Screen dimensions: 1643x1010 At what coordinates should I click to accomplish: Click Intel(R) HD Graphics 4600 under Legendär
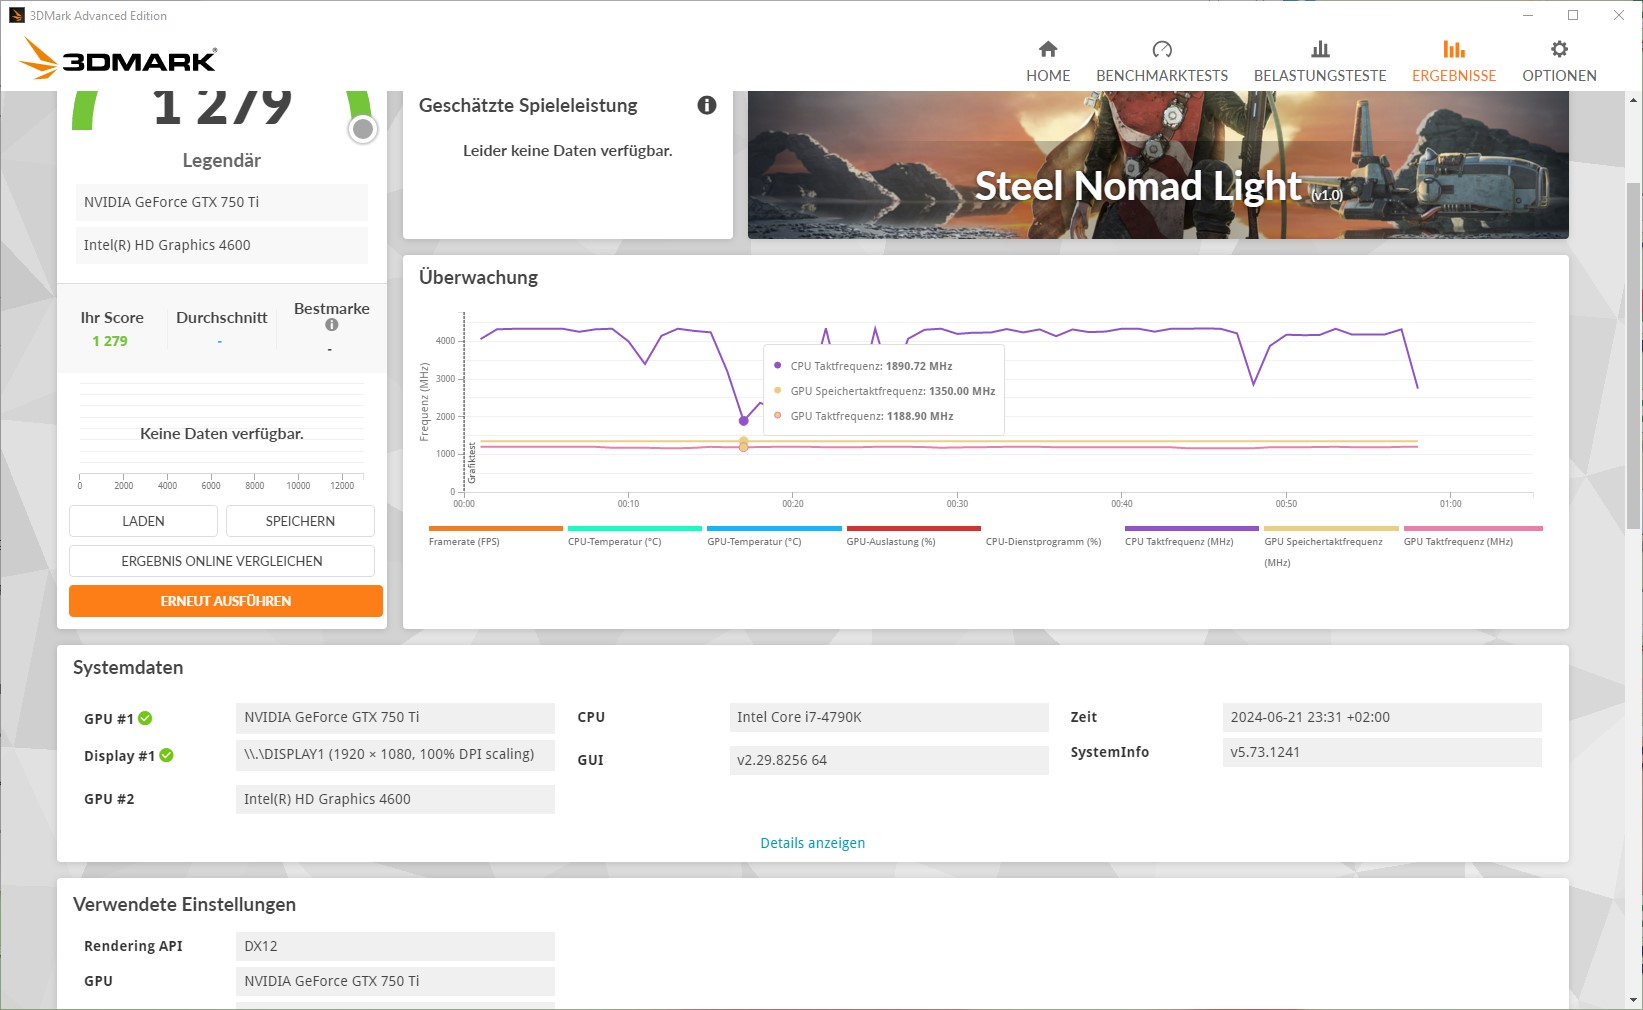coord(222,245)
